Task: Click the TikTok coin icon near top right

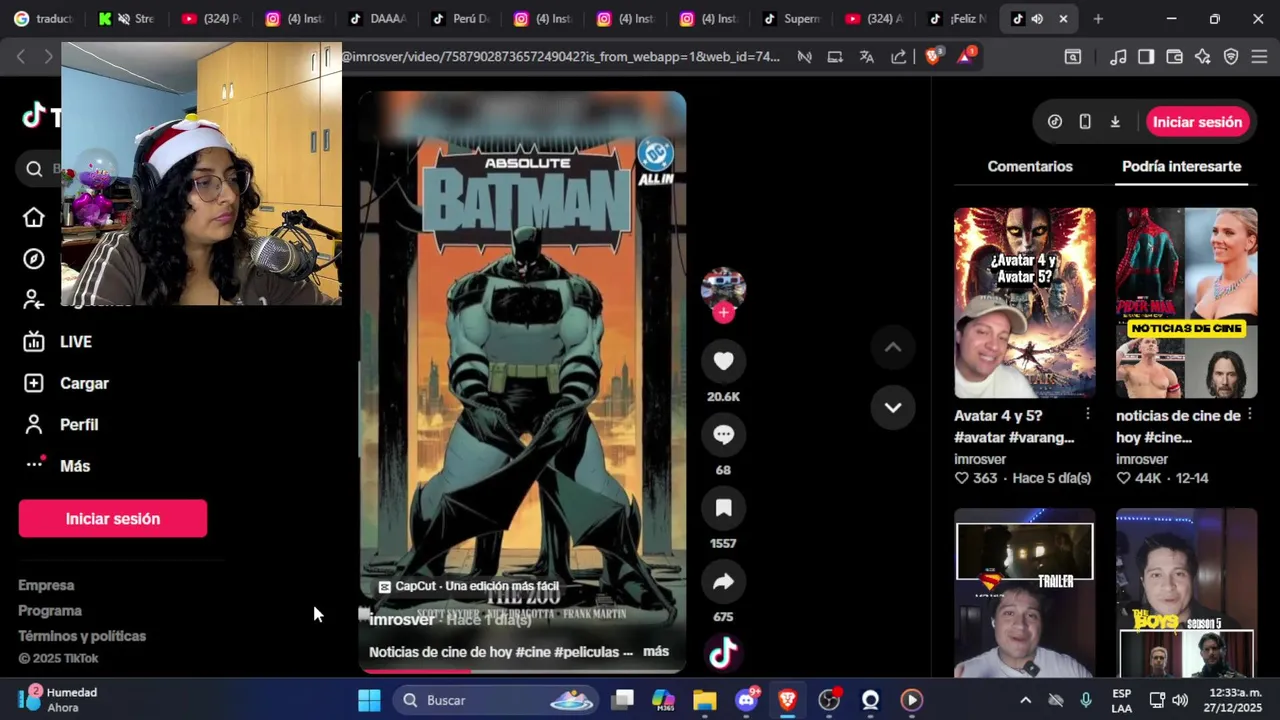Action: (1055, 122)
